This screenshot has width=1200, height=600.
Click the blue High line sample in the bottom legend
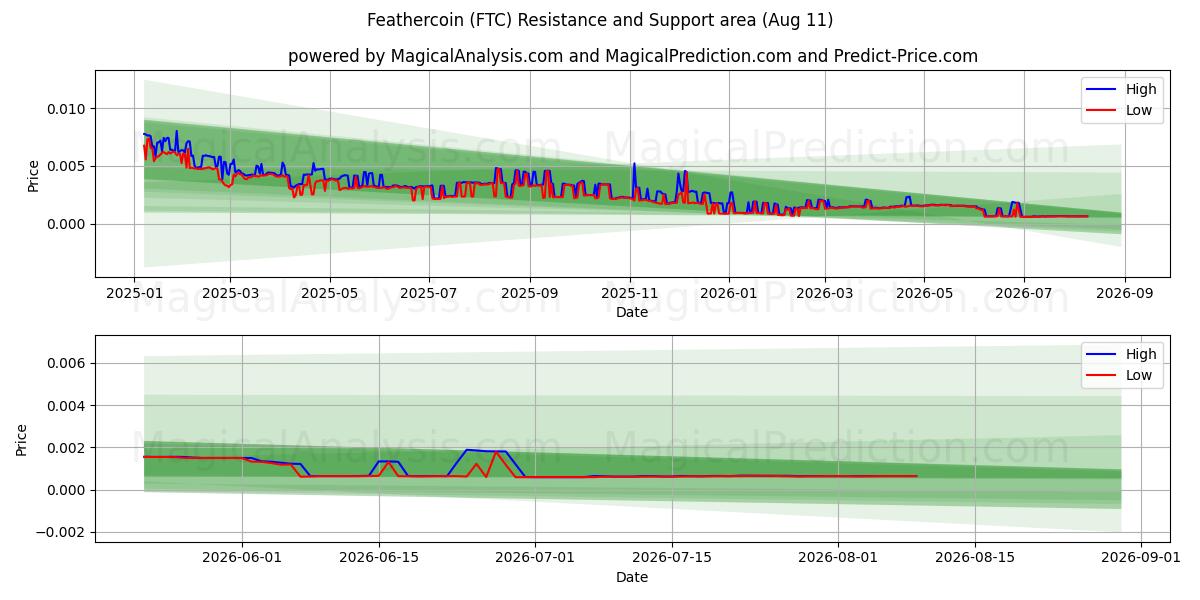(x=1102, y=355)
